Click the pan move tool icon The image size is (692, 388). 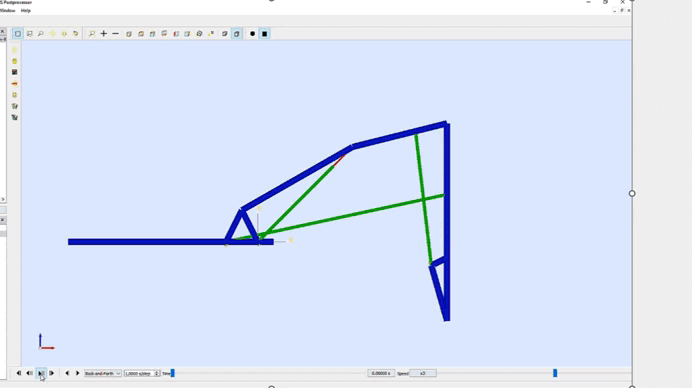[x=53, y=34]
